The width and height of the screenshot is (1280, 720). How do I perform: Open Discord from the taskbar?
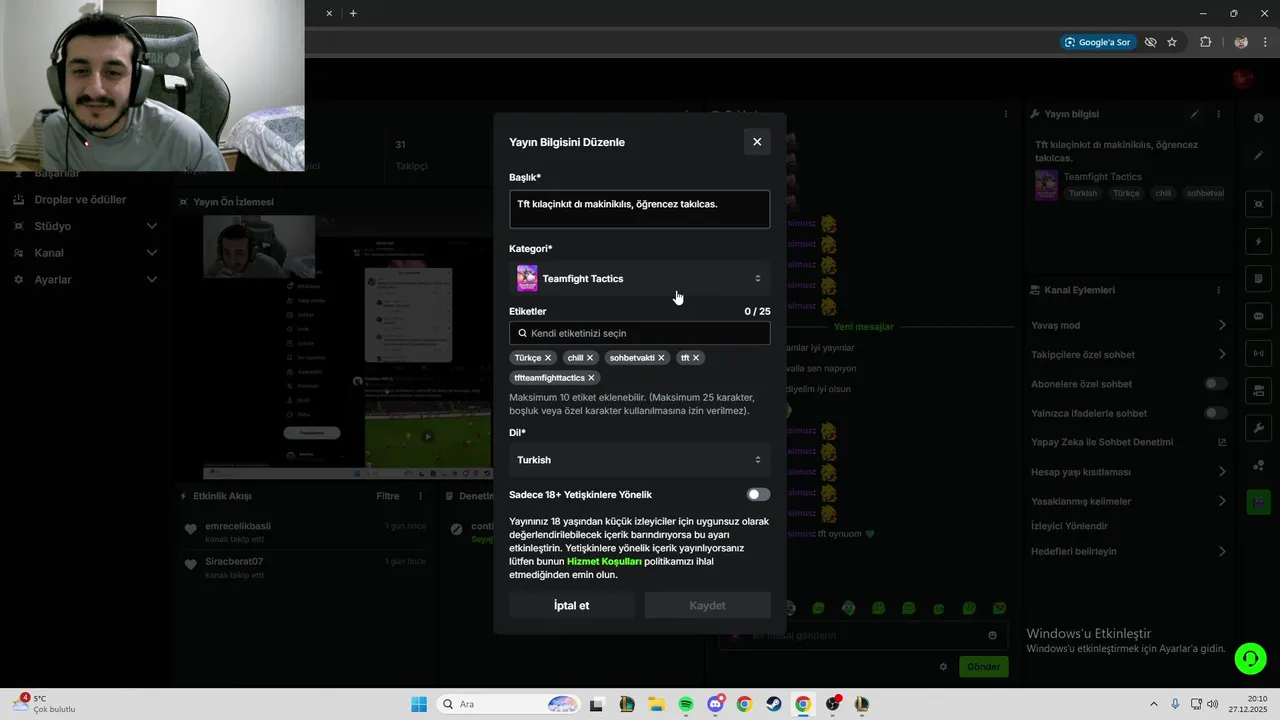click(715, 704)
